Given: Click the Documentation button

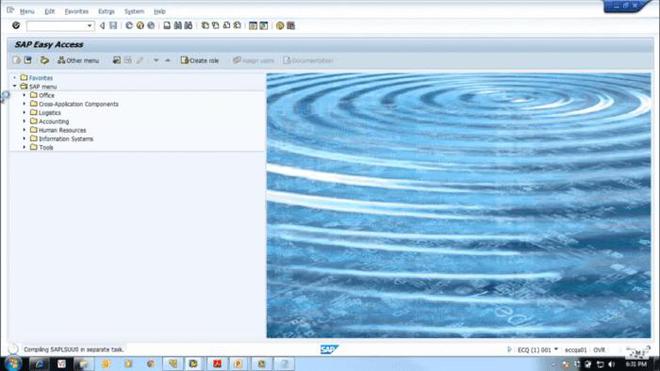Looking at the screenshot, I should click(308, 60).
